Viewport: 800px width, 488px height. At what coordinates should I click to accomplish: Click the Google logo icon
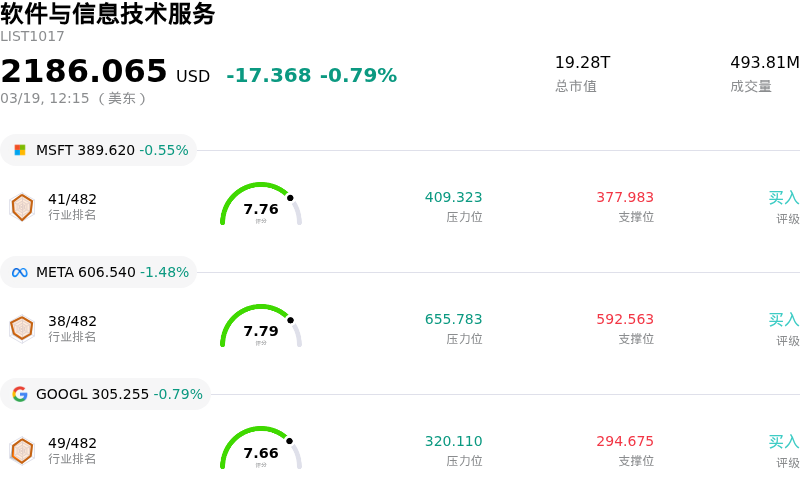pos(20,394)
